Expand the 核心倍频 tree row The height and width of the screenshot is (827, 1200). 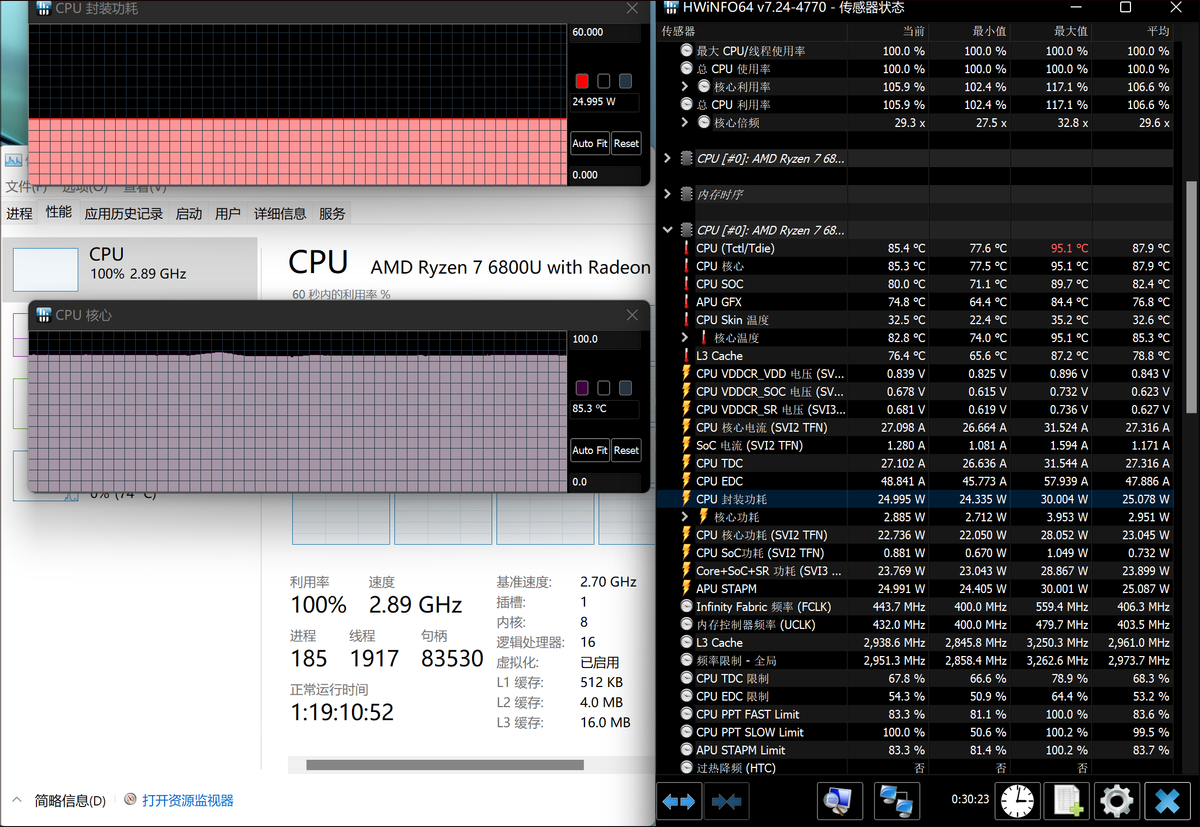pos(685,123)
